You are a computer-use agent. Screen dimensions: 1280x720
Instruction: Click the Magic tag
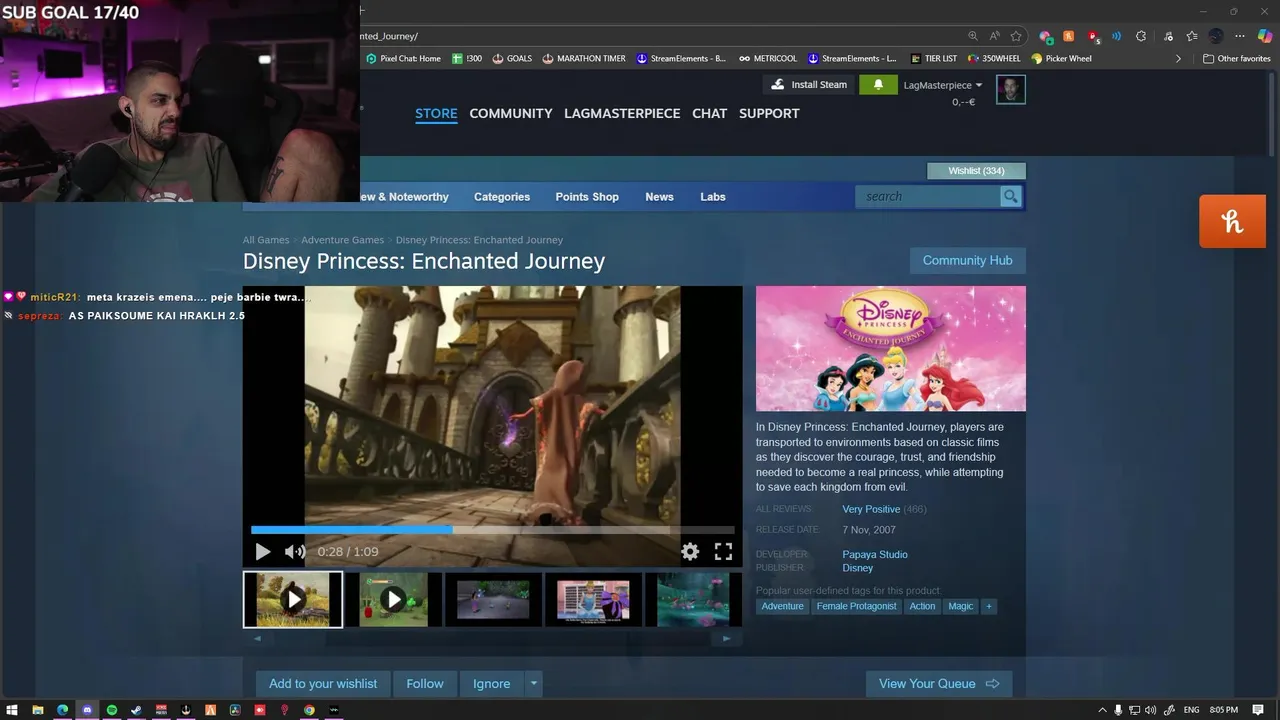[960, 606]
